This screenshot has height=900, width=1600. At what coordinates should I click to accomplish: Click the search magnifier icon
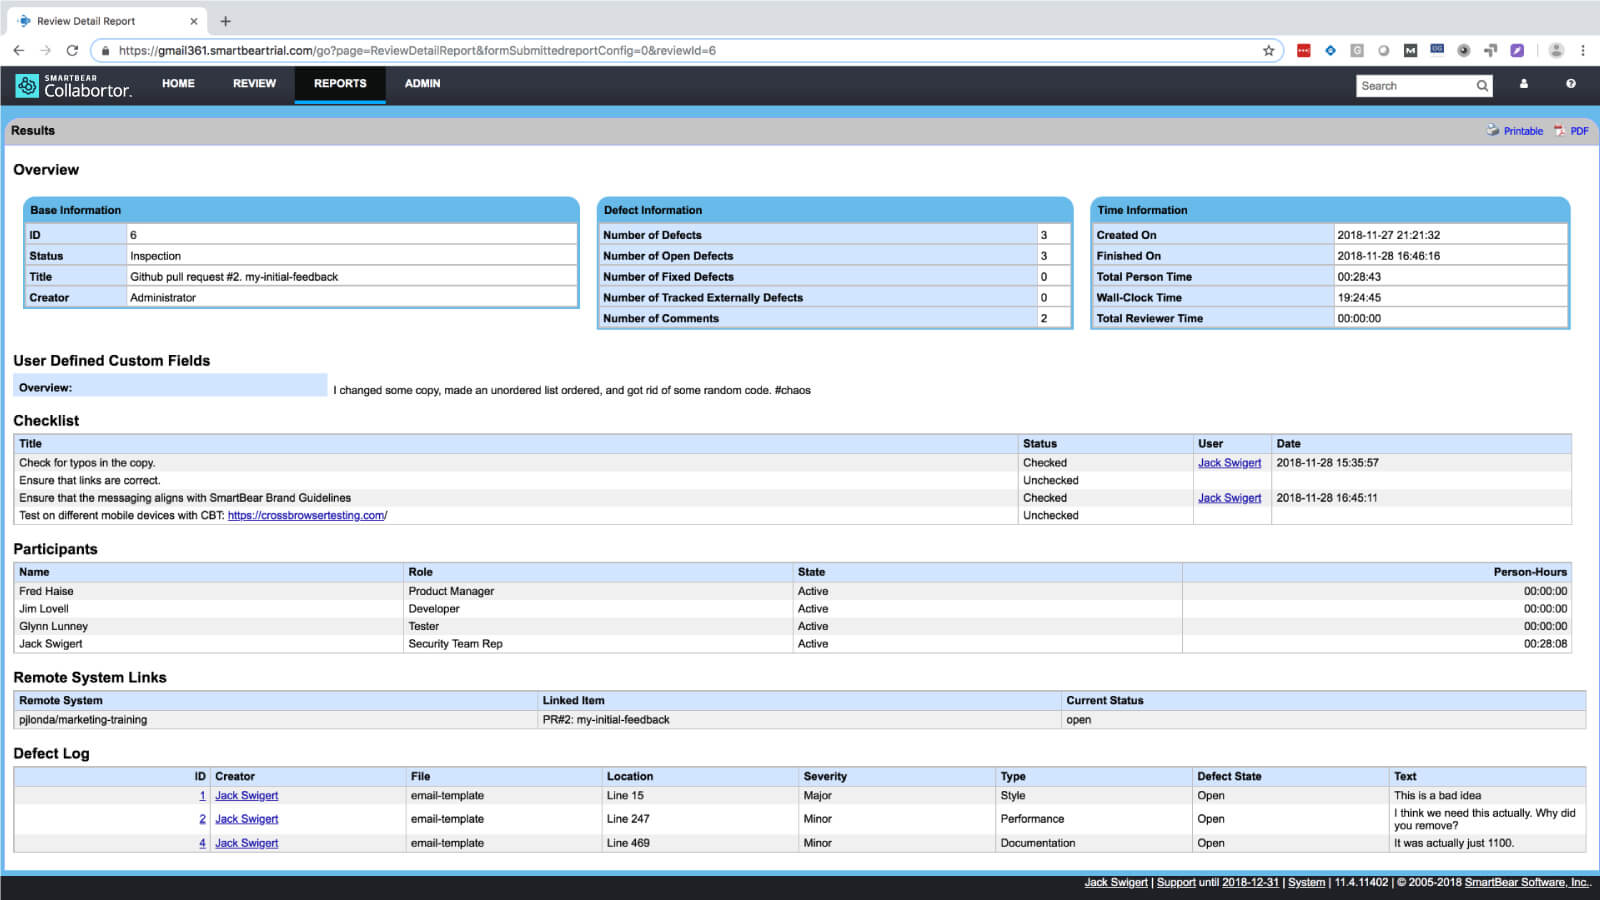pos(1482,86)
